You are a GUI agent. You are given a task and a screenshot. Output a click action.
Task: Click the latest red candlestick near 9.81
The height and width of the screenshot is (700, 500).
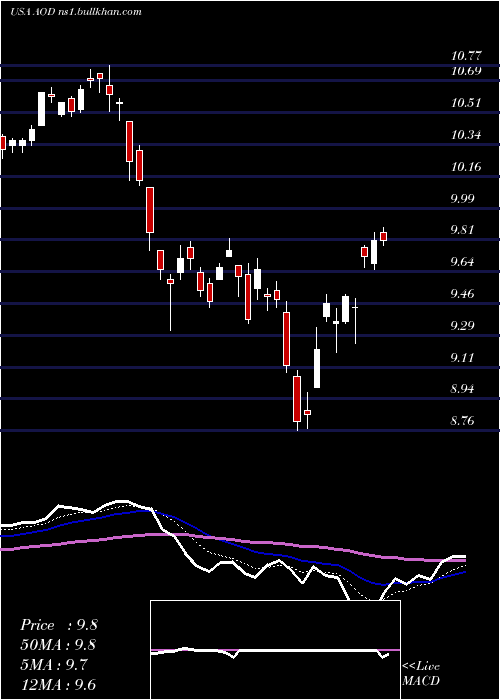coord(383,236)
